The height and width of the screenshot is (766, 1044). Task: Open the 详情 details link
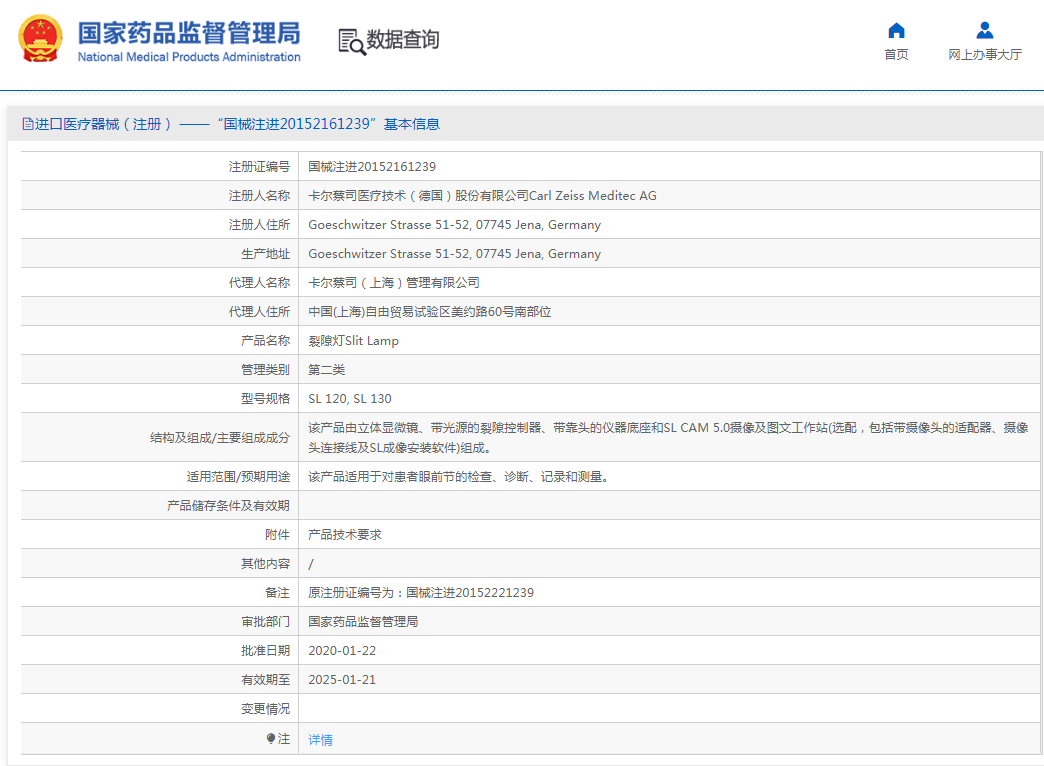[x=320, y=739]
